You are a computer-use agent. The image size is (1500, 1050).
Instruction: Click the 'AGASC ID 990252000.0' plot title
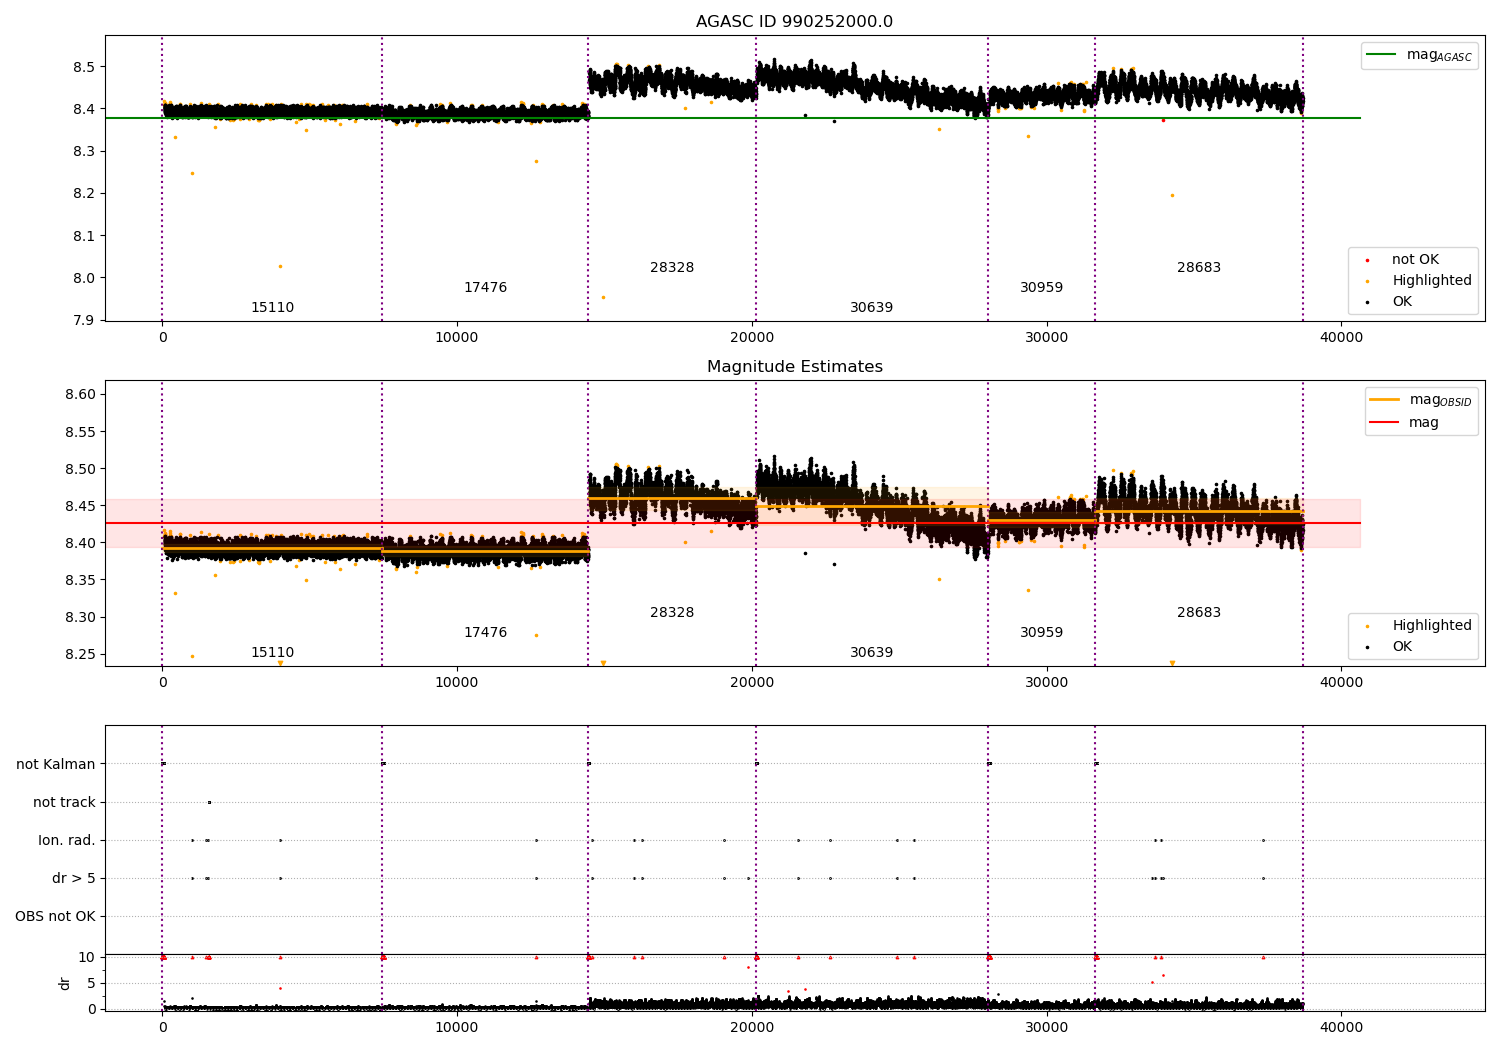[795, 22]
